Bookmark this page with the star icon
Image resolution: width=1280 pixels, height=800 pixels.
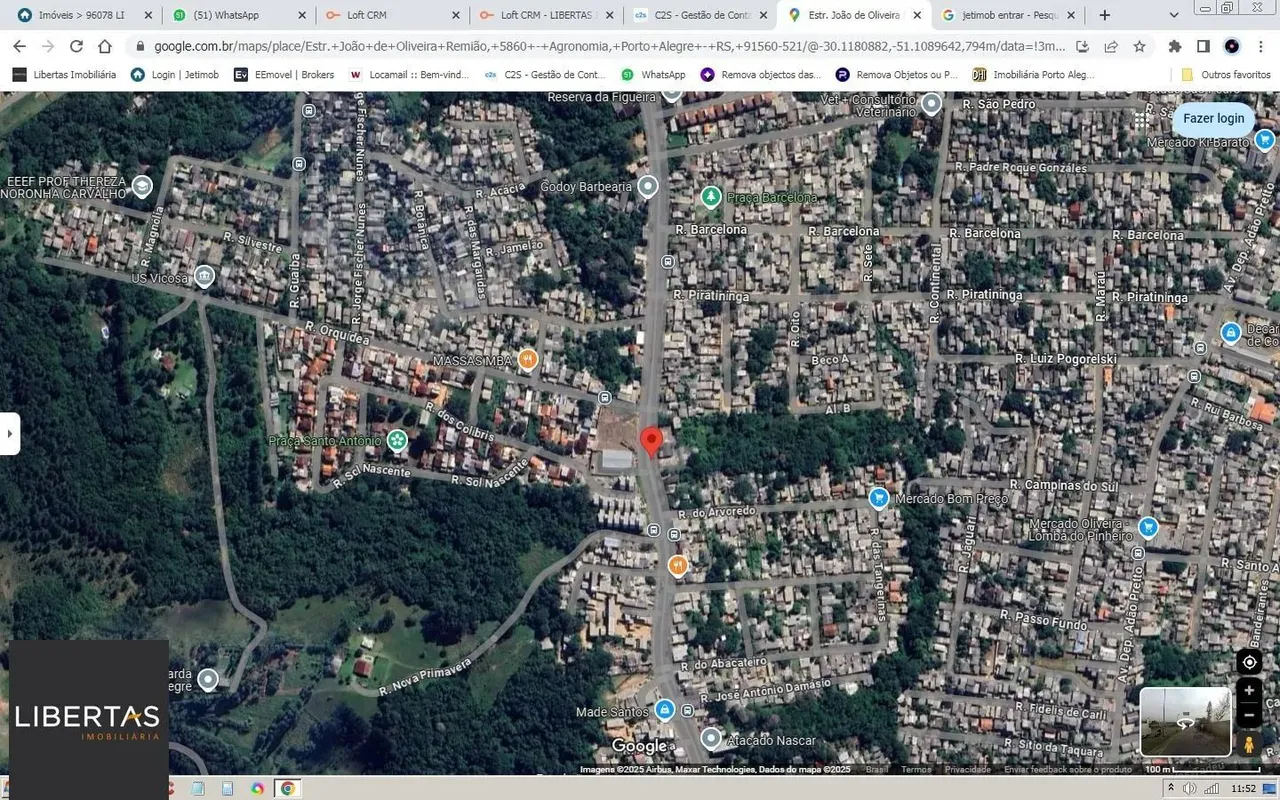pyautogui.click(x=1139, y=46)
